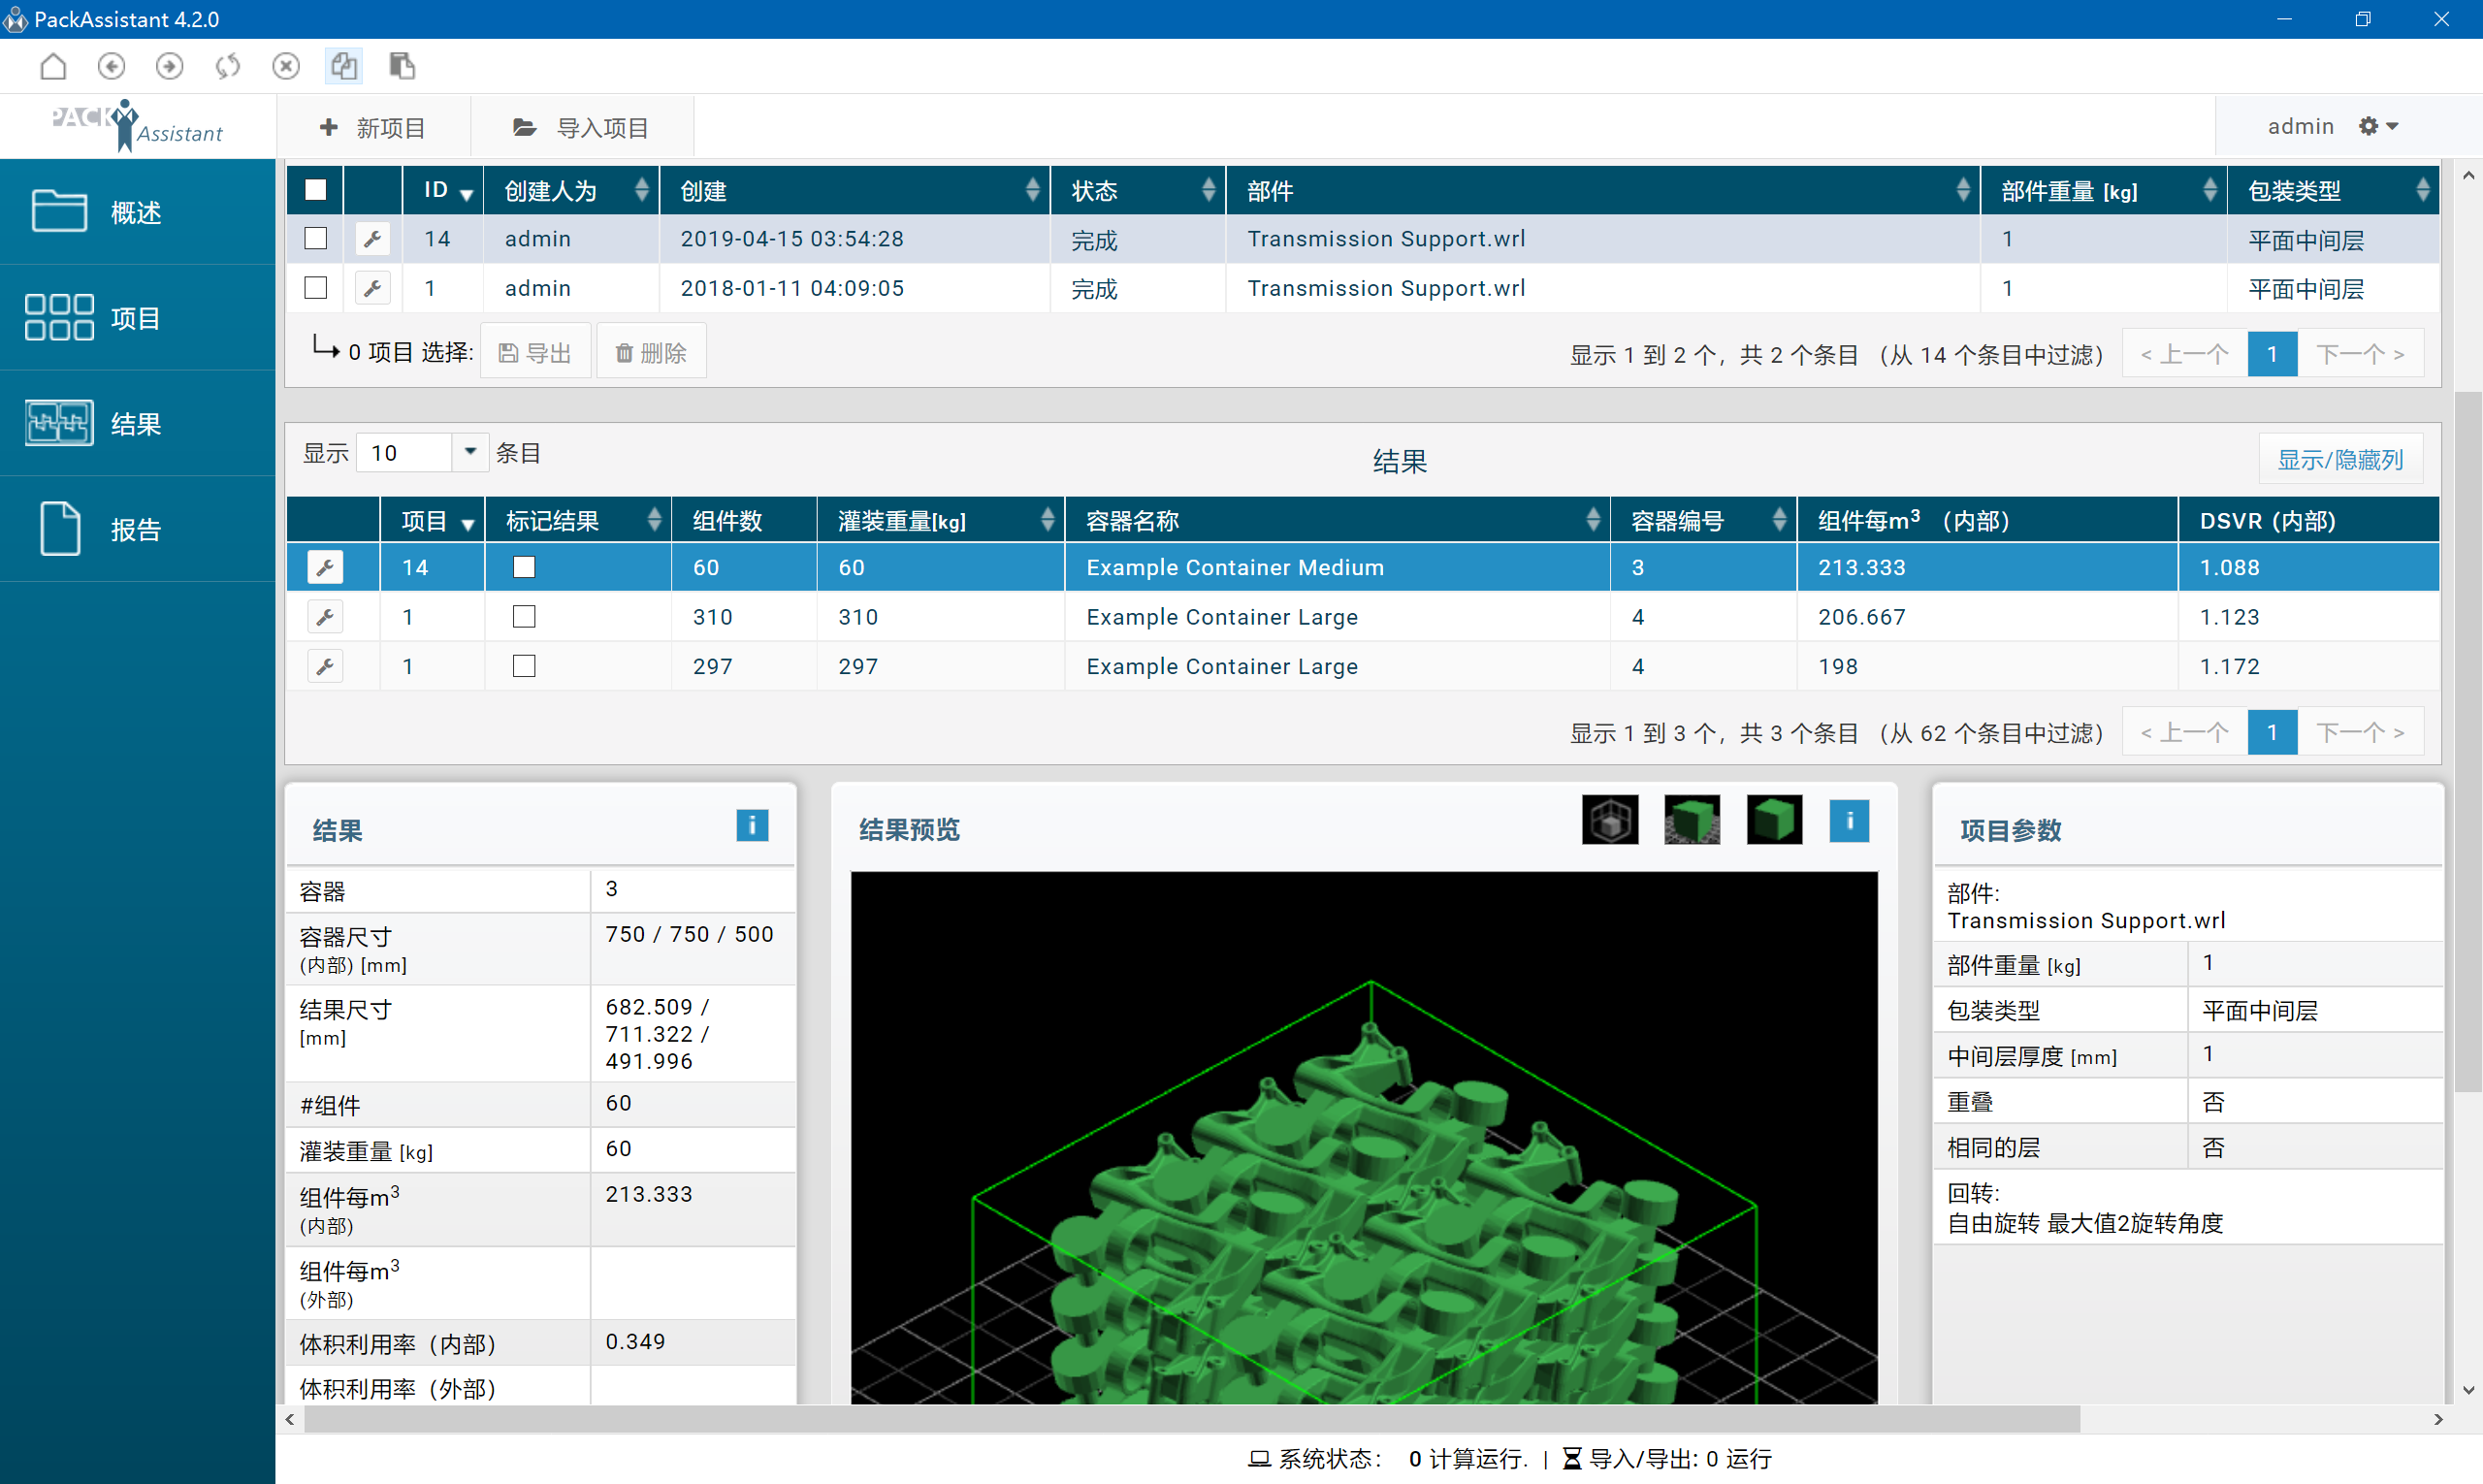Click the Copy icon in the toolbar

click(x=344, y=66)
